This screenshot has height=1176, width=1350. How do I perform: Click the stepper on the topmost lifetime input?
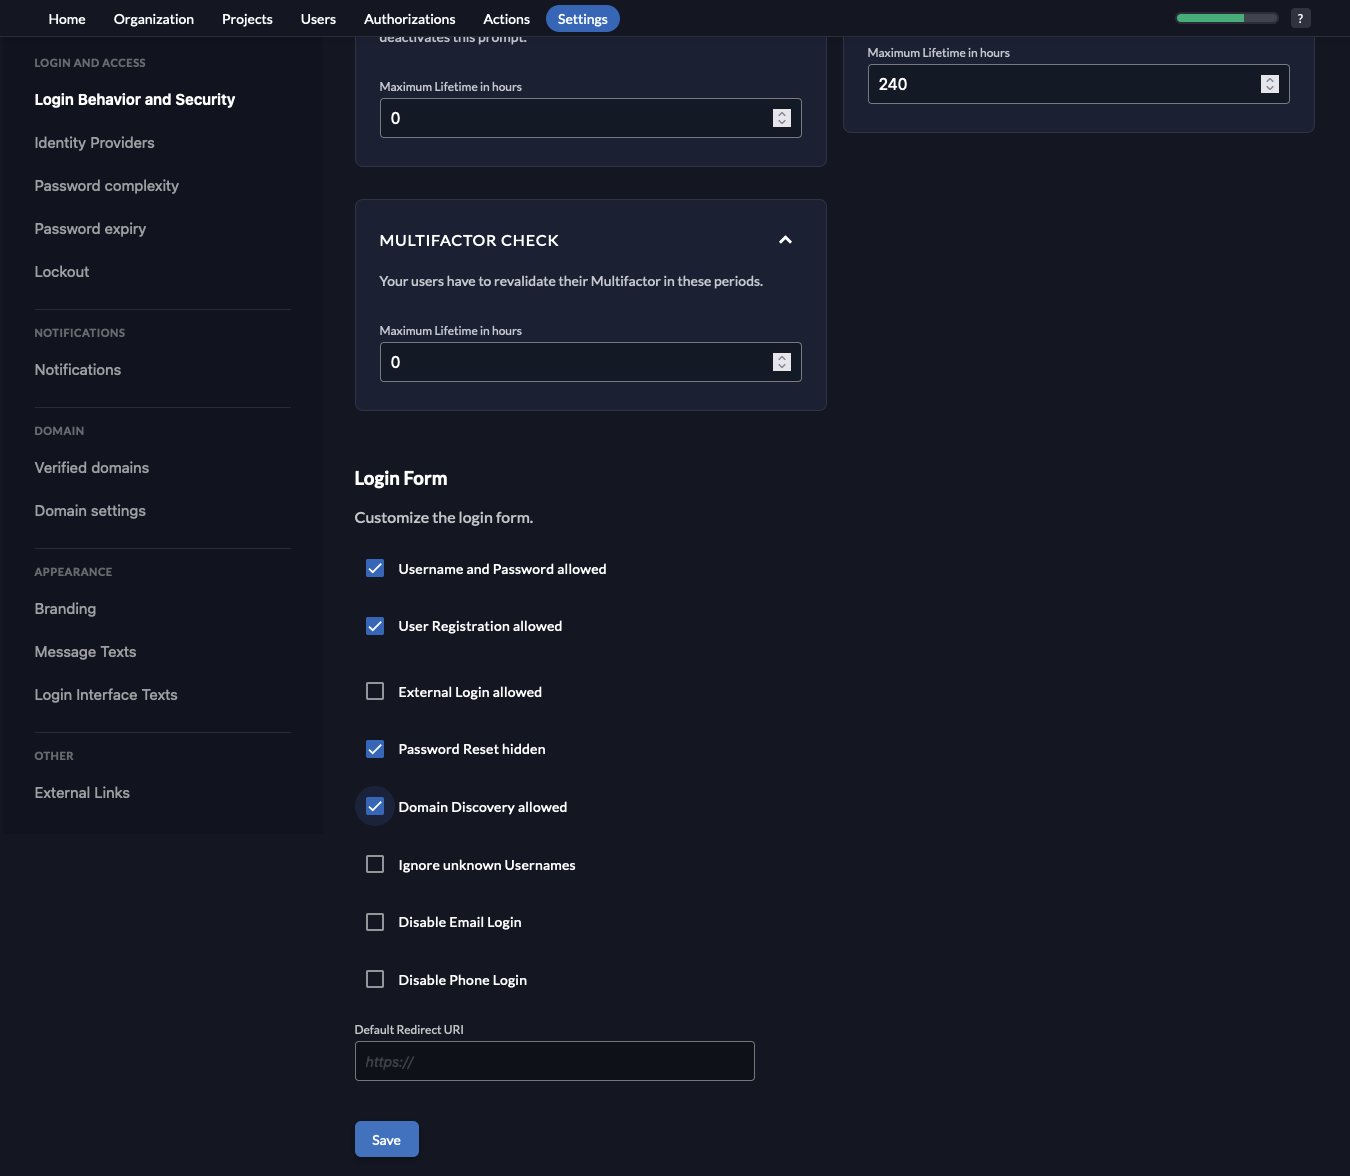click(x=781, y=117)
